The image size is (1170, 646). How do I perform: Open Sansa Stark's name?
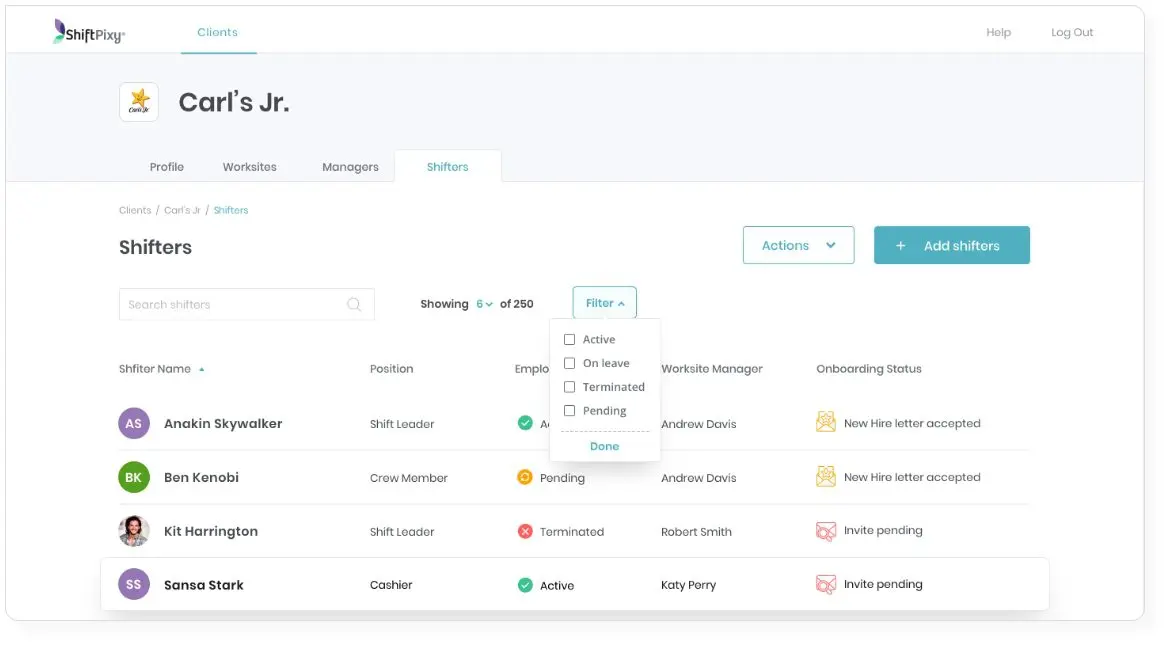(204, 585)
